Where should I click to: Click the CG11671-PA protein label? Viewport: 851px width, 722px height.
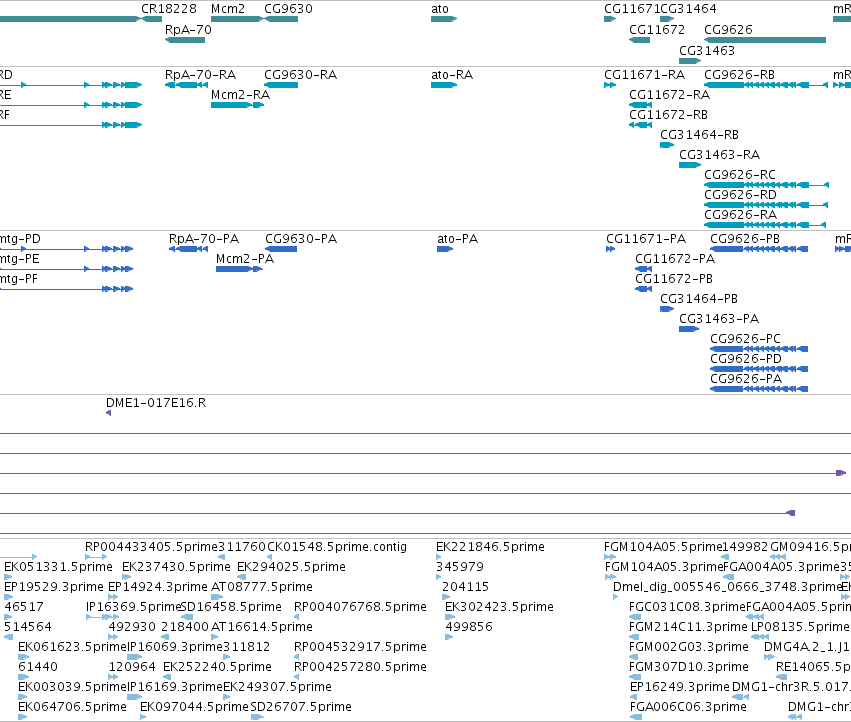pos(646,239)
